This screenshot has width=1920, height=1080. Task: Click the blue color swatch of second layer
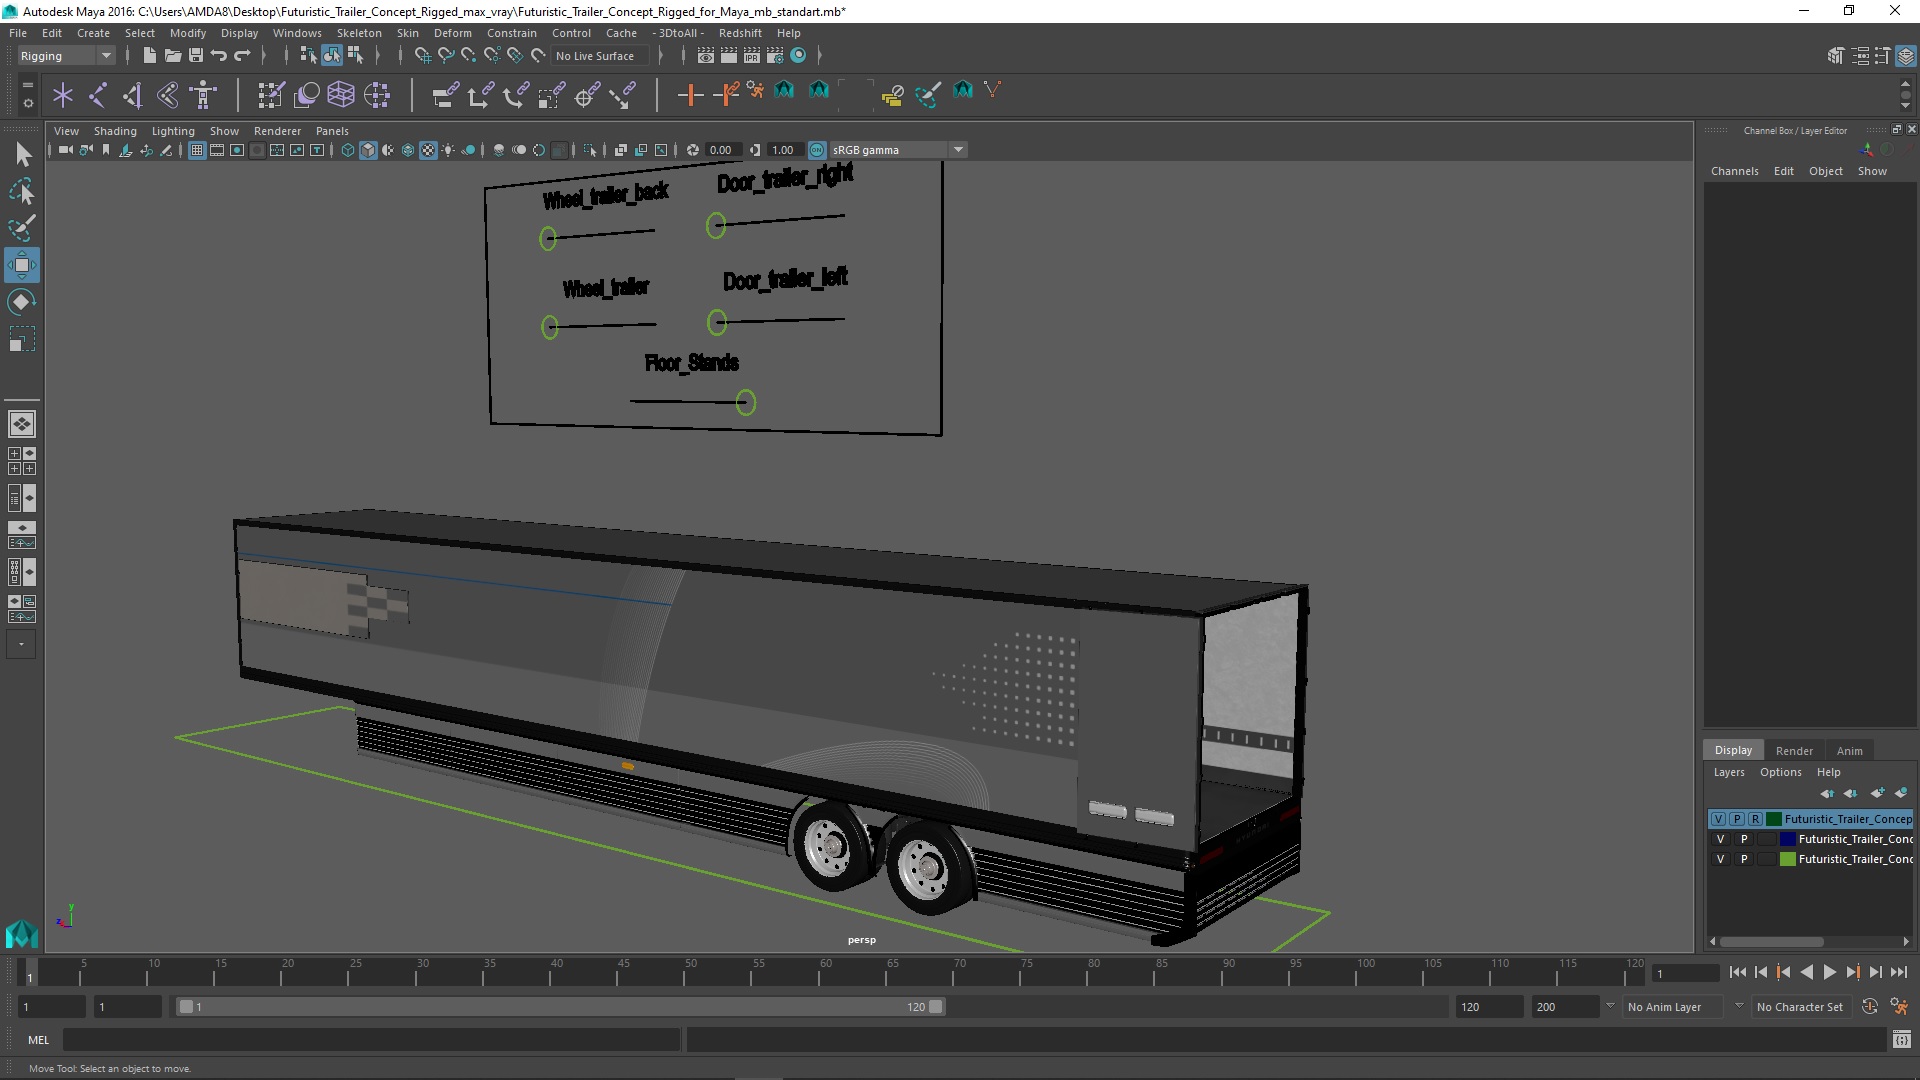click(1788, 839)
